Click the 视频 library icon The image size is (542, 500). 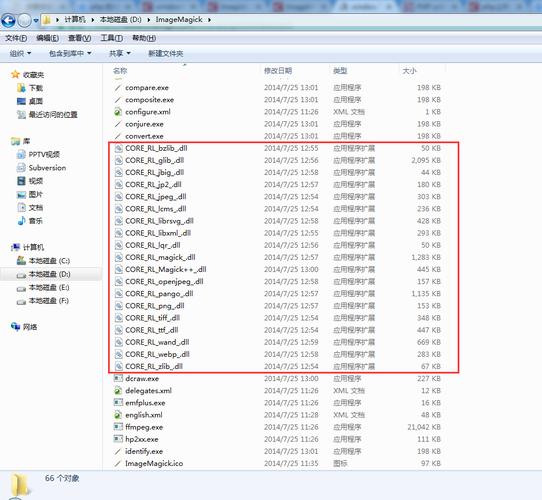tap(21, 181)
